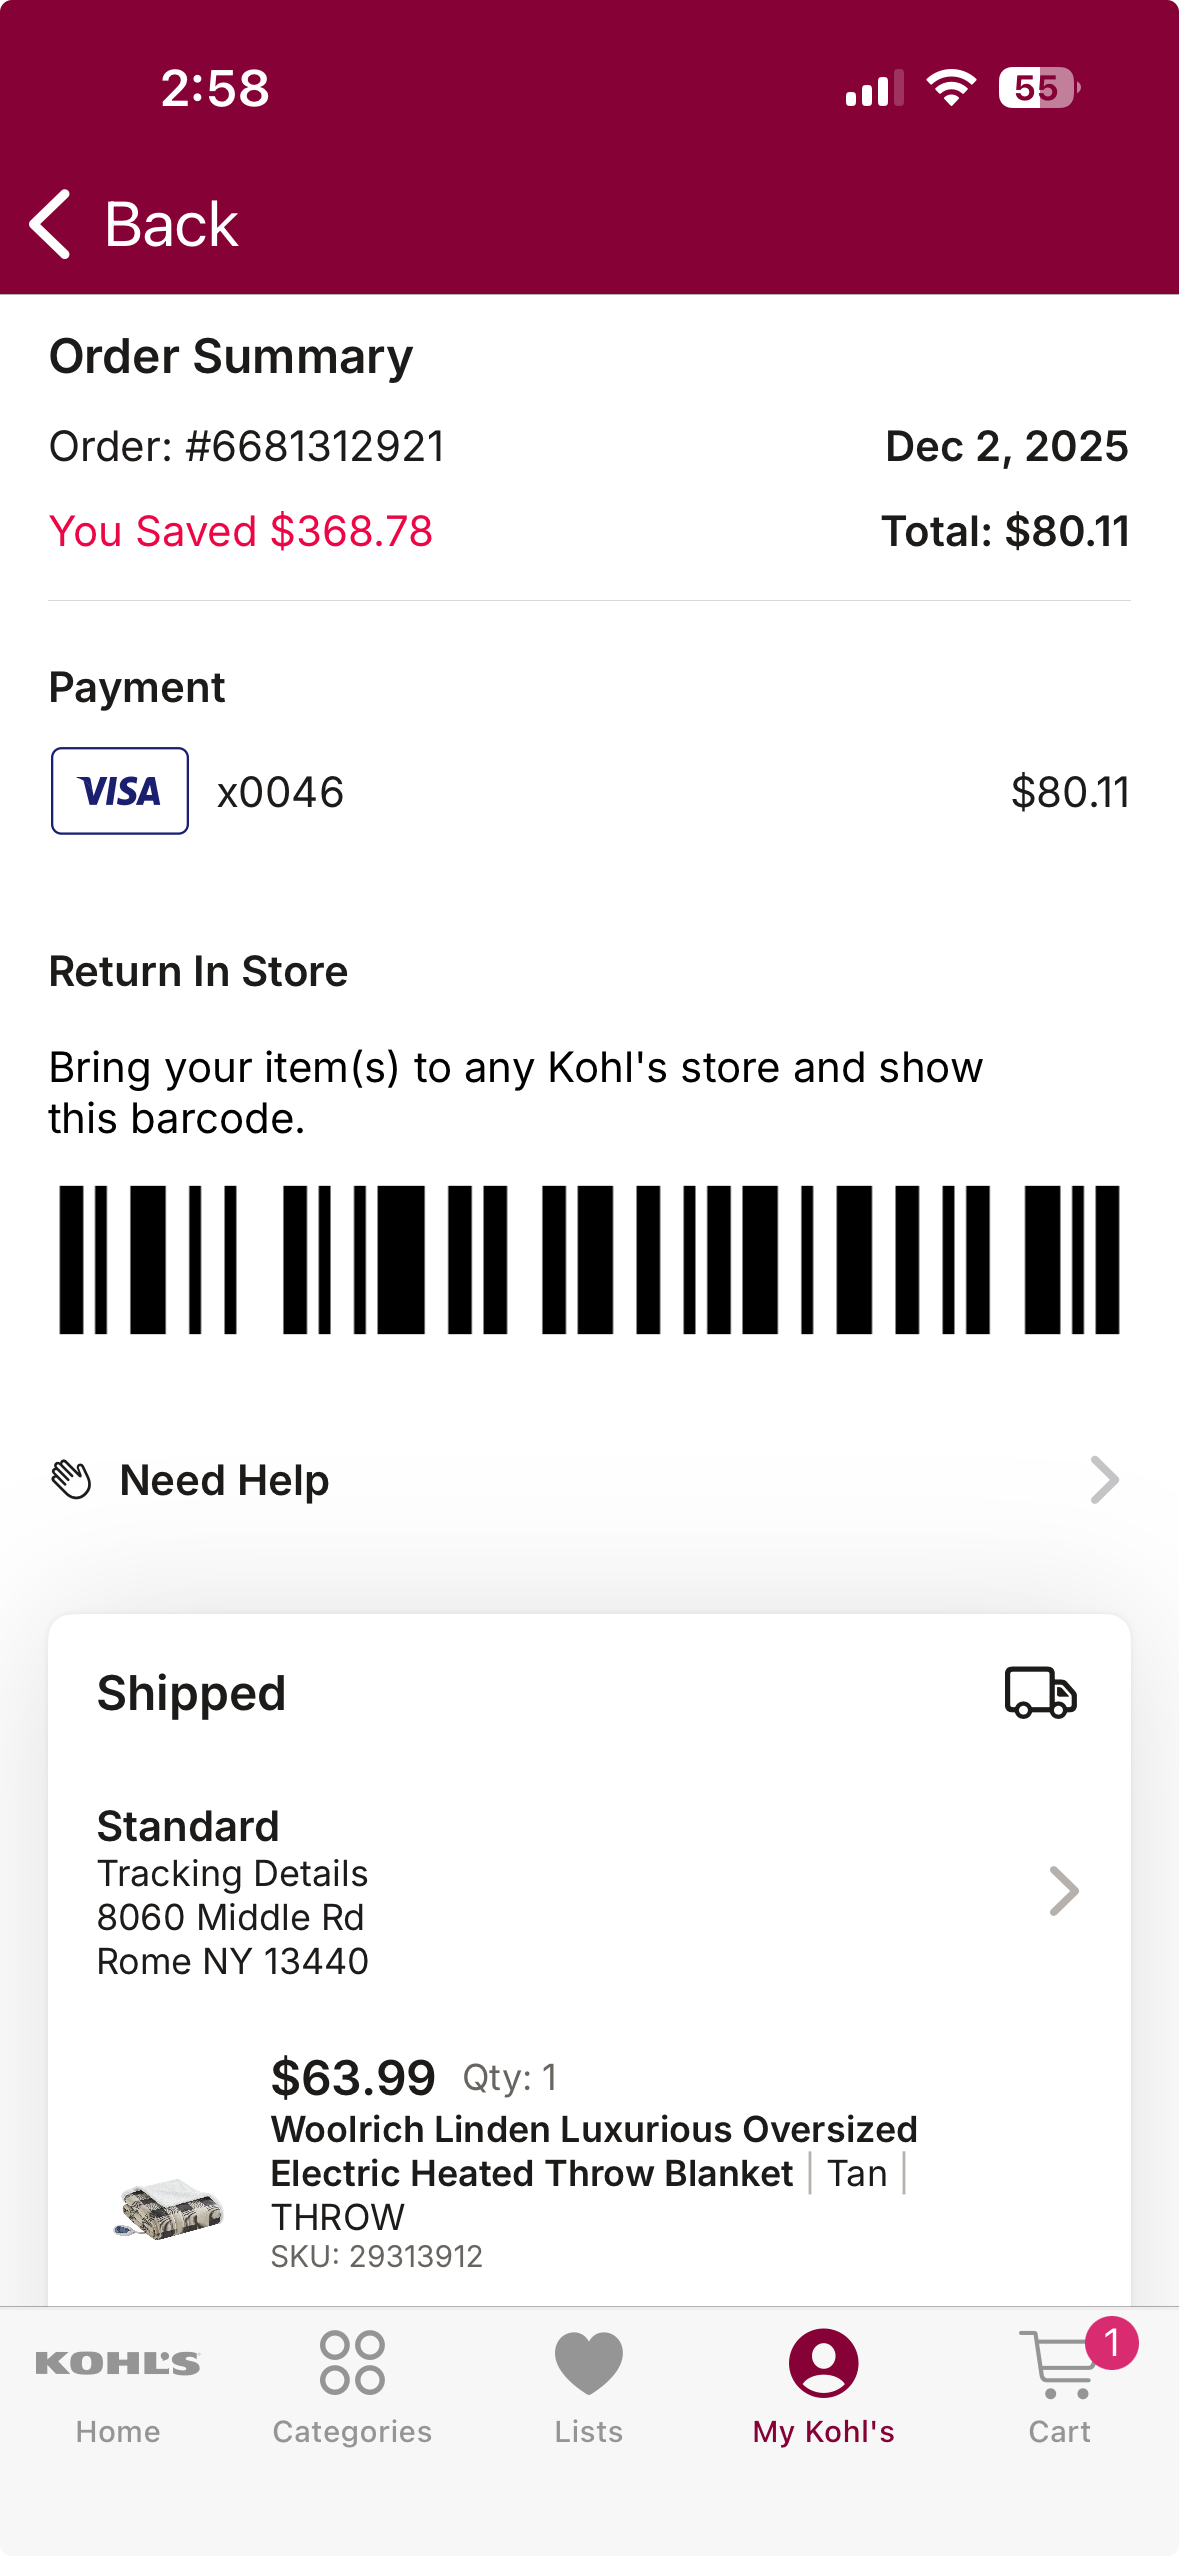
Task: Check the battery indicator in status bar
Action: tap(1040, 88)
